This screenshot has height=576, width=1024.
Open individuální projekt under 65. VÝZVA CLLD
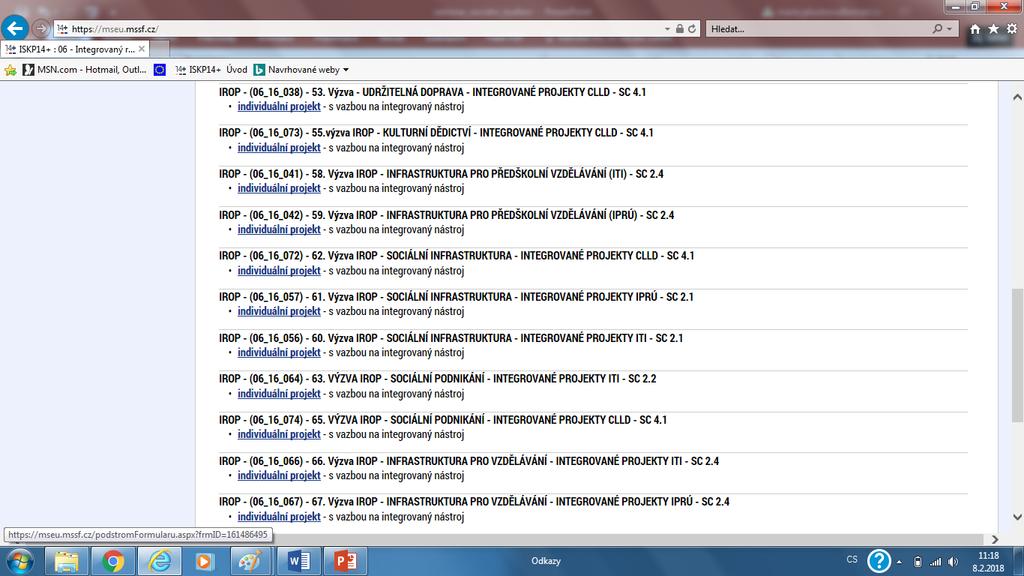279,434
